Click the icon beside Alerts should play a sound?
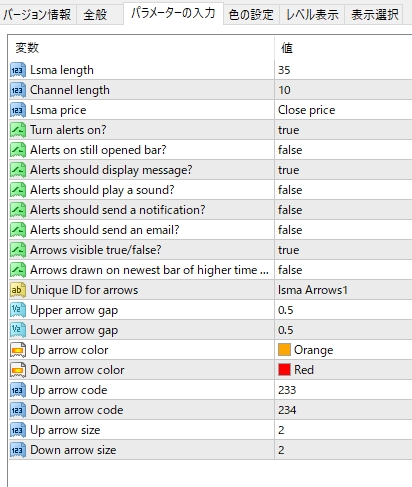Screen dimensions: 412x487 pos(18,190)
